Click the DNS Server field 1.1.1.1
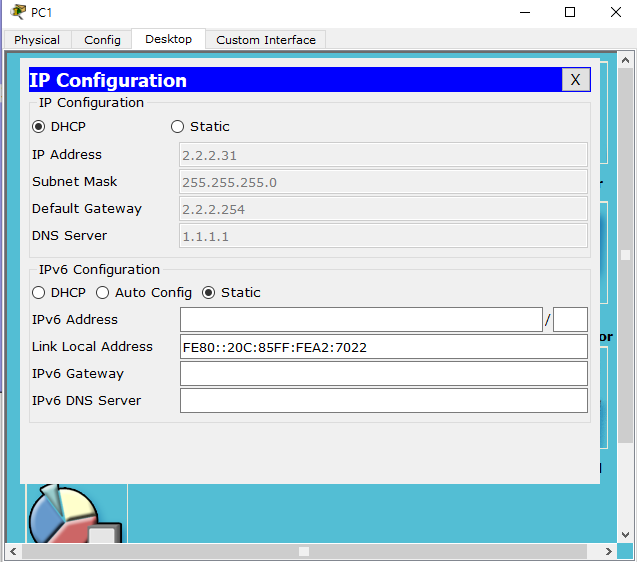Image resolution: width=637 pixels, height=562 pixels. (x=383, y=236)
